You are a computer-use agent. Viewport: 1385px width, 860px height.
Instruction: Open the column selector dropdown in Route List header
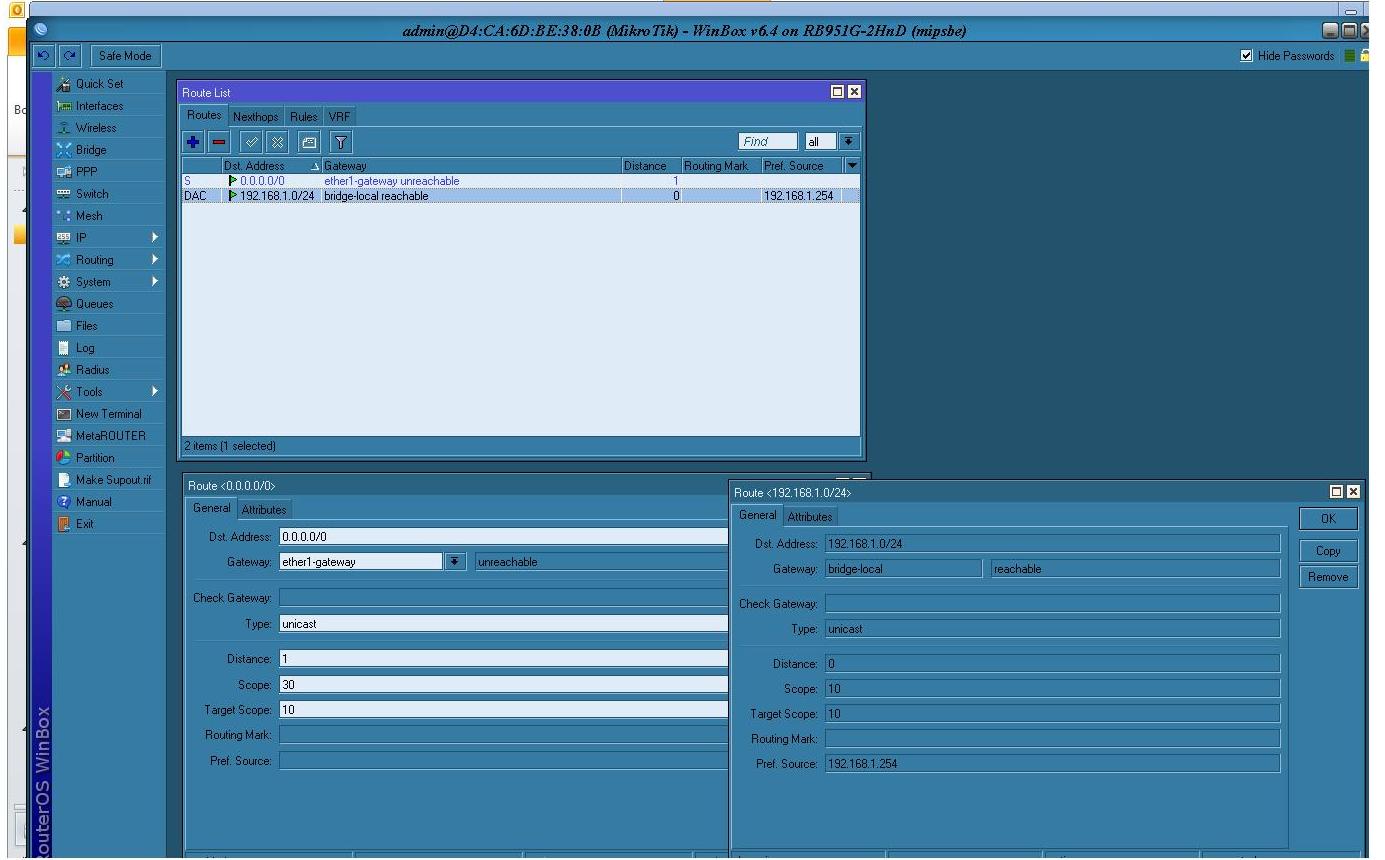point(851,166)
